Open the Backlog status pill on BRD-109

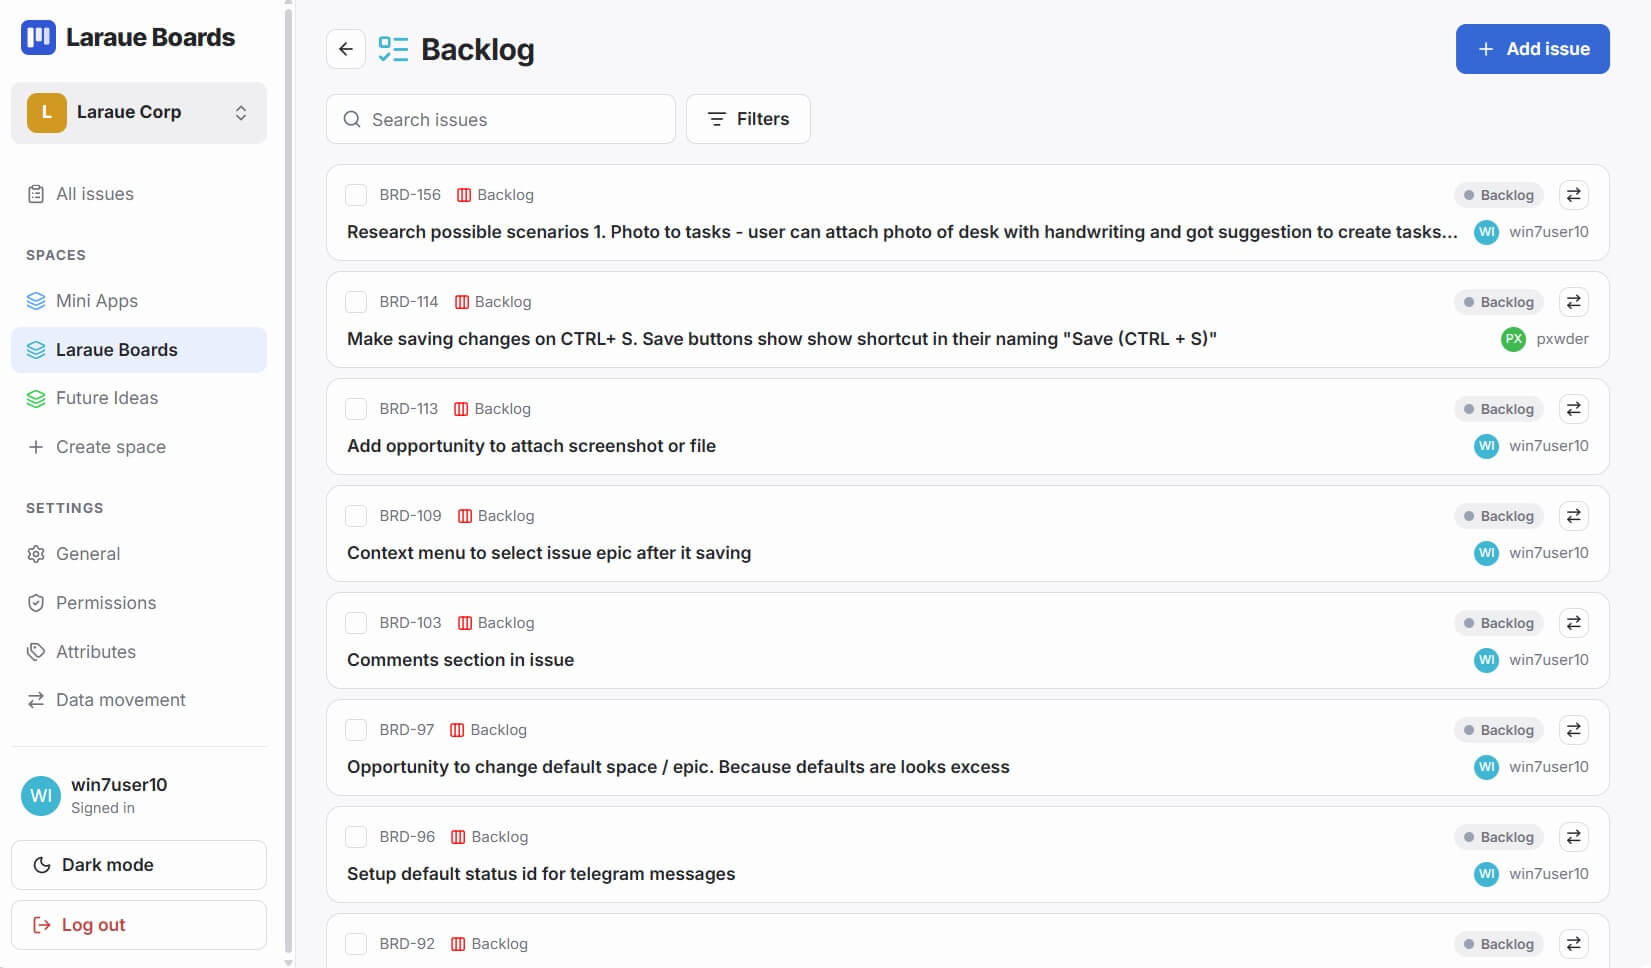click(1499, 516)
